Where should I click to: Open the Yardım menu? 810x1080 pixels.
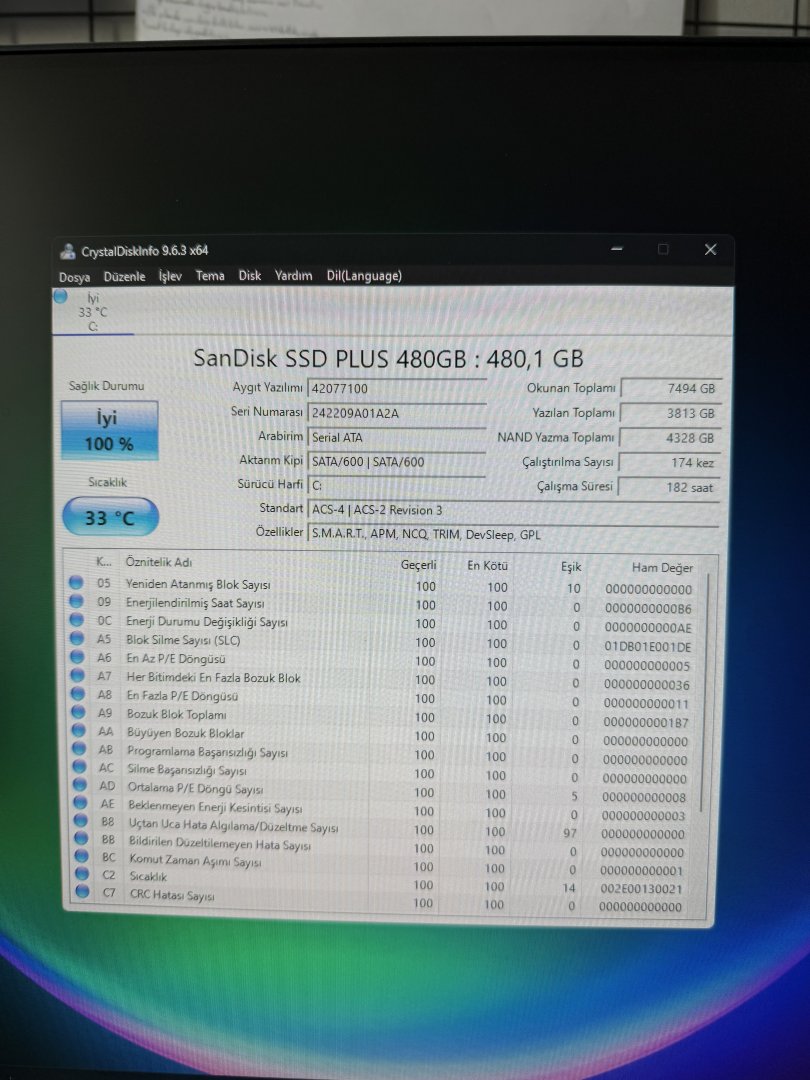pos(293,276)
